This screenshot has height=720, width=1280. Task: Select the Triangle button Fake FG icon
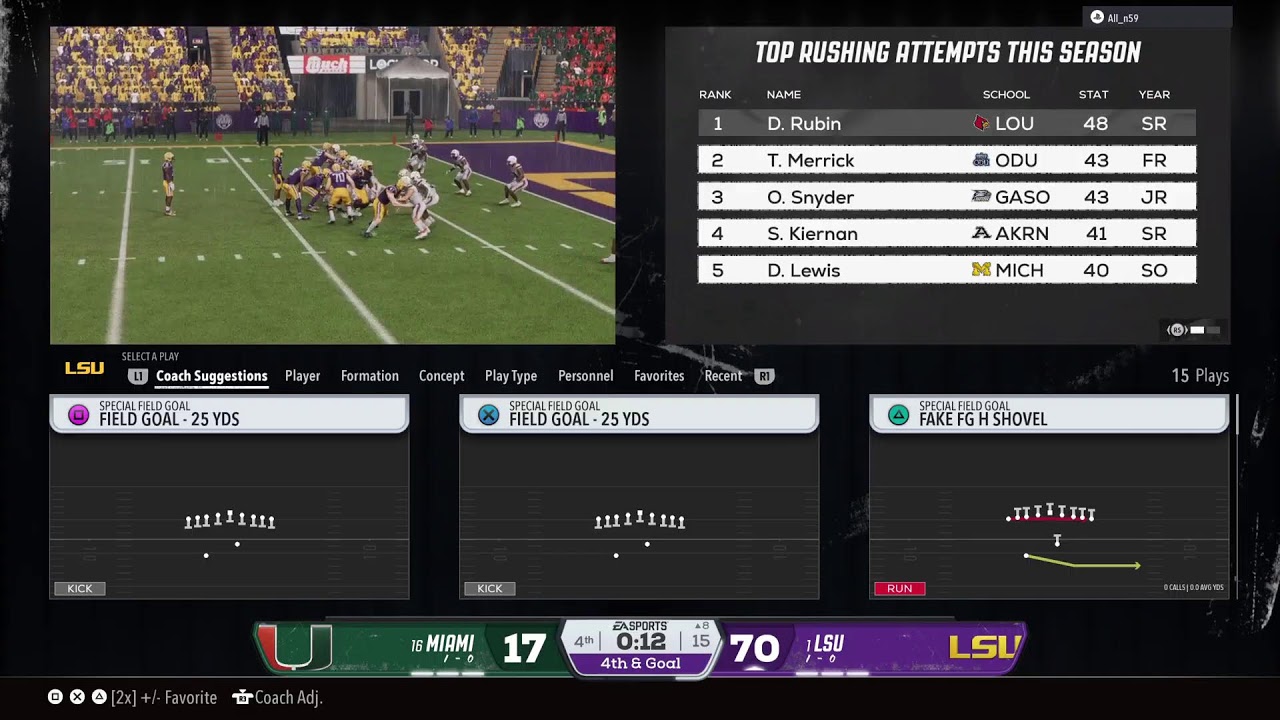pos(898,415)
